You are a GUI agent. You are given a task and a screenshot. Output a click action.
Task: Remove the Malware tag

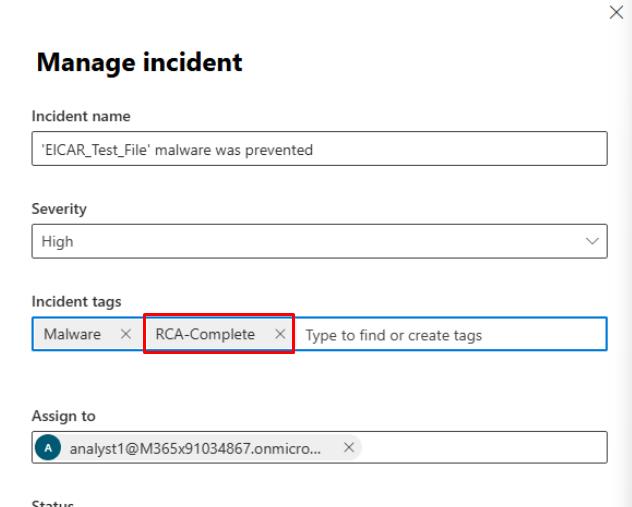tap(125, 335)
